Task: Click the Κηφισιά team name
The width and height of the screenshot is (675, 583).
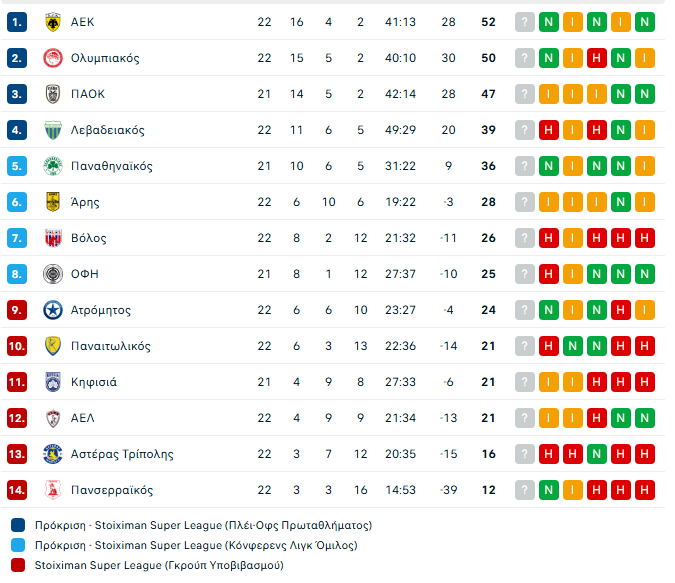Action: pos(94,382)
